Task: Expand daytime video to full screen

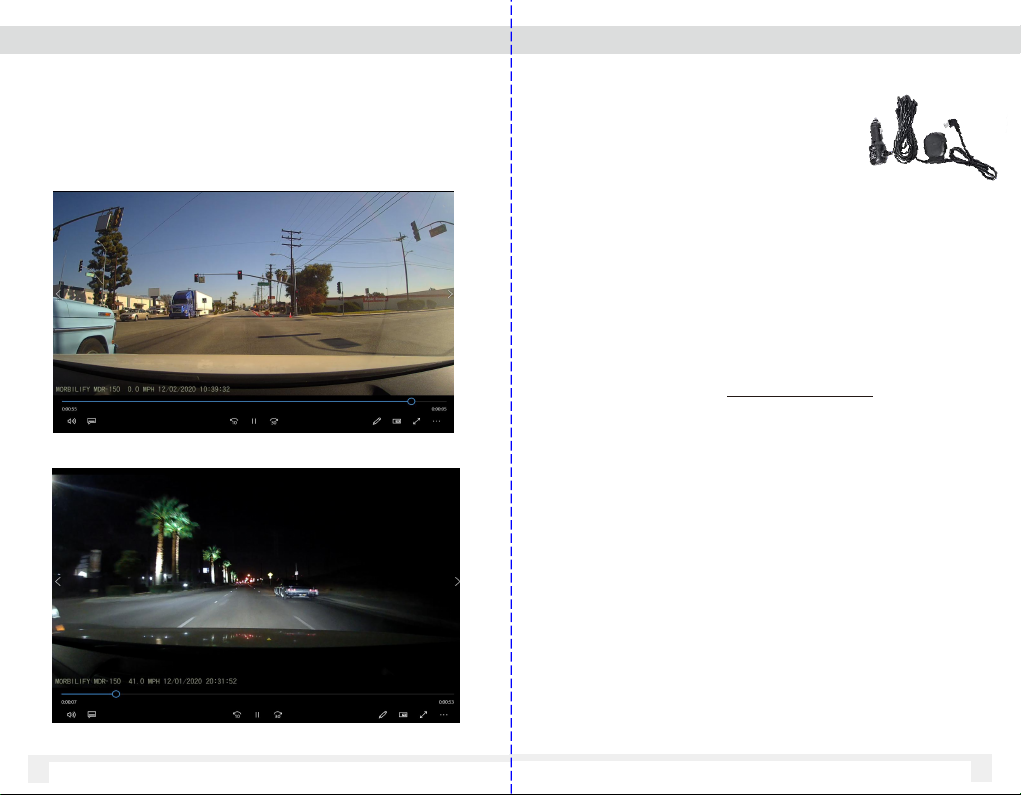Action: (417, 421)
